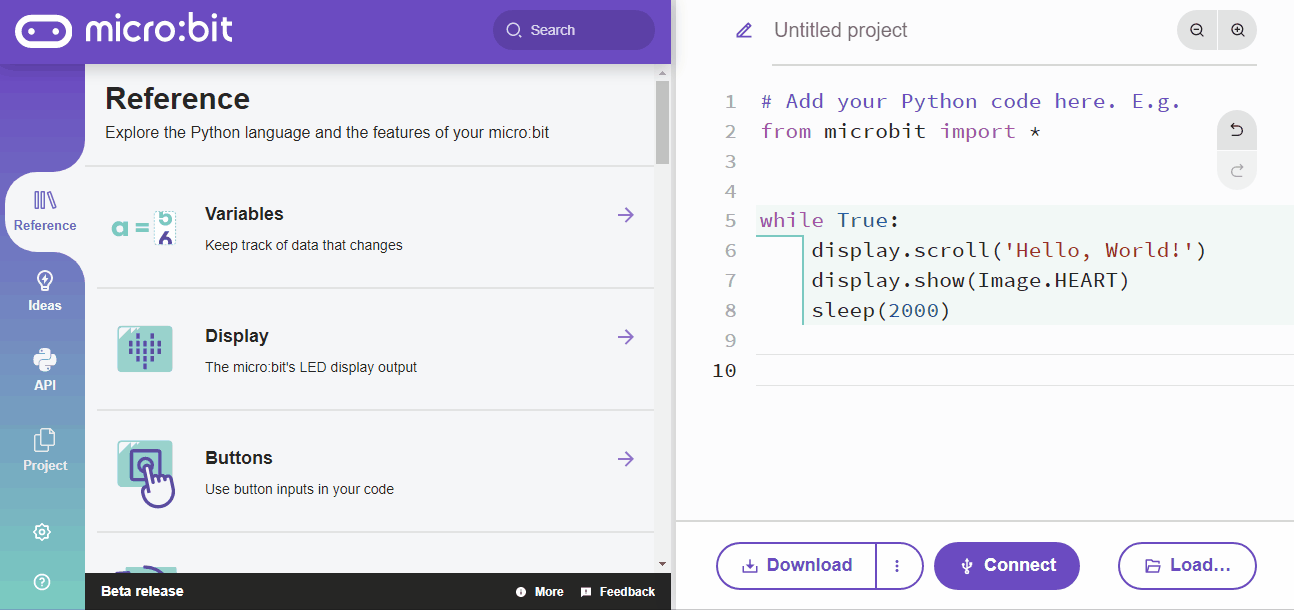
Task: Click the Reference heading
Action: point(177,99)
